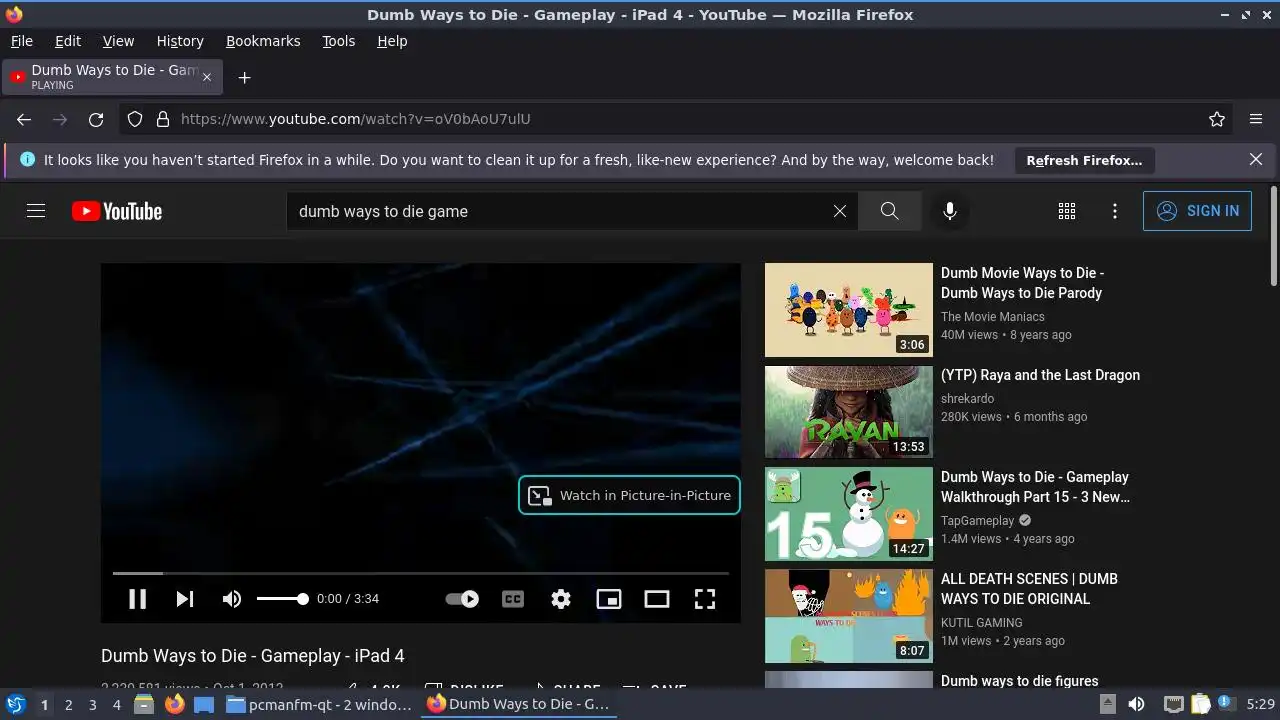Click The Movie Maniacs channel name
1280x720 pixels.
point(993,317)
